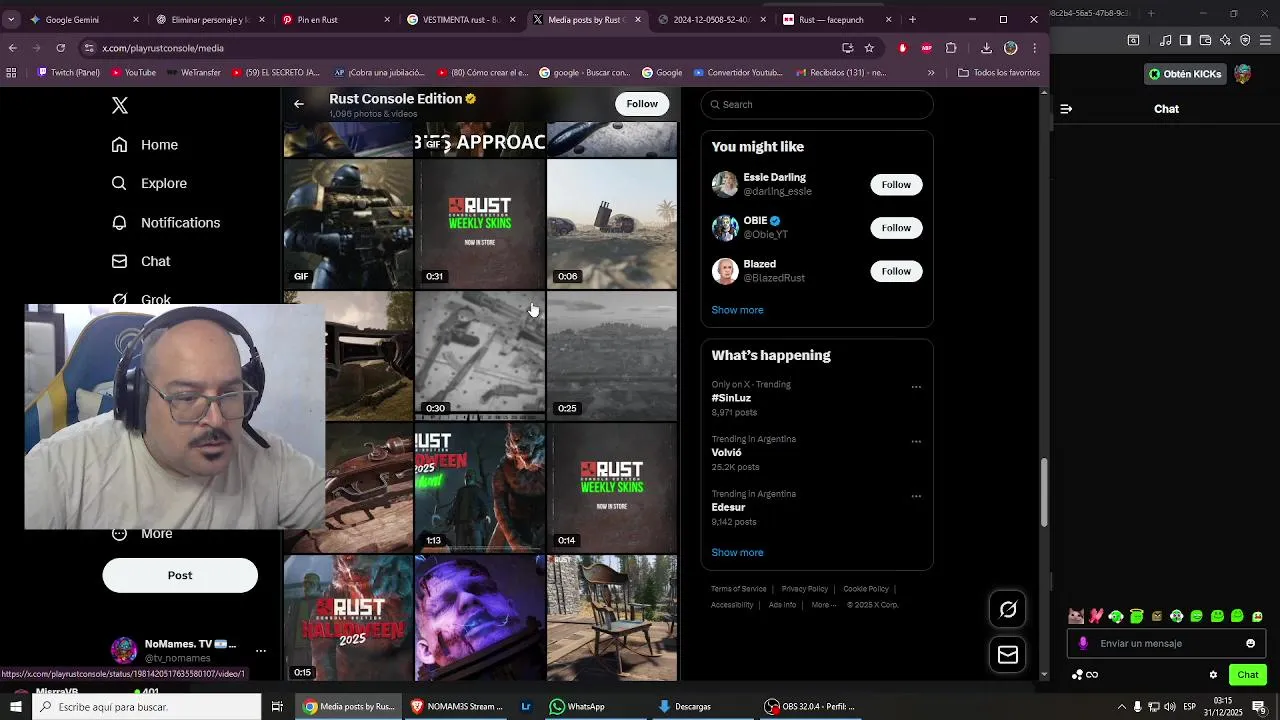Open the Chrome apps grid shortcut
Screen dimensions: 1280x720
(x=11, y=73)
